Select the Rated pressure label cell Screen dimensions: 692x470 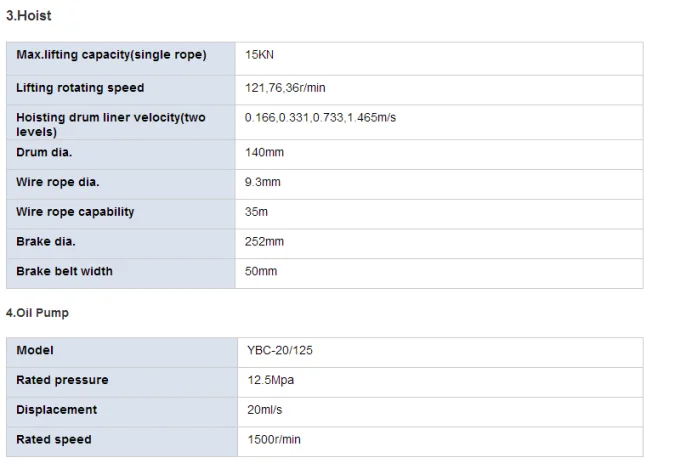62,380
